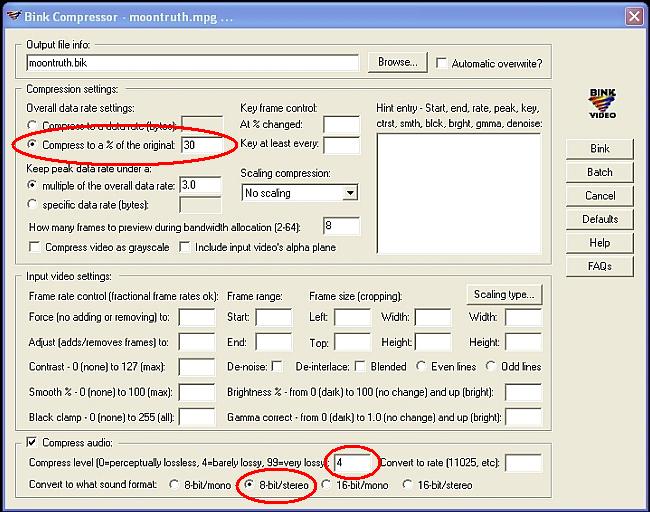Screen dimensions: 650x512
Task: Open the FAQs
Action: [x=599, y=266]
